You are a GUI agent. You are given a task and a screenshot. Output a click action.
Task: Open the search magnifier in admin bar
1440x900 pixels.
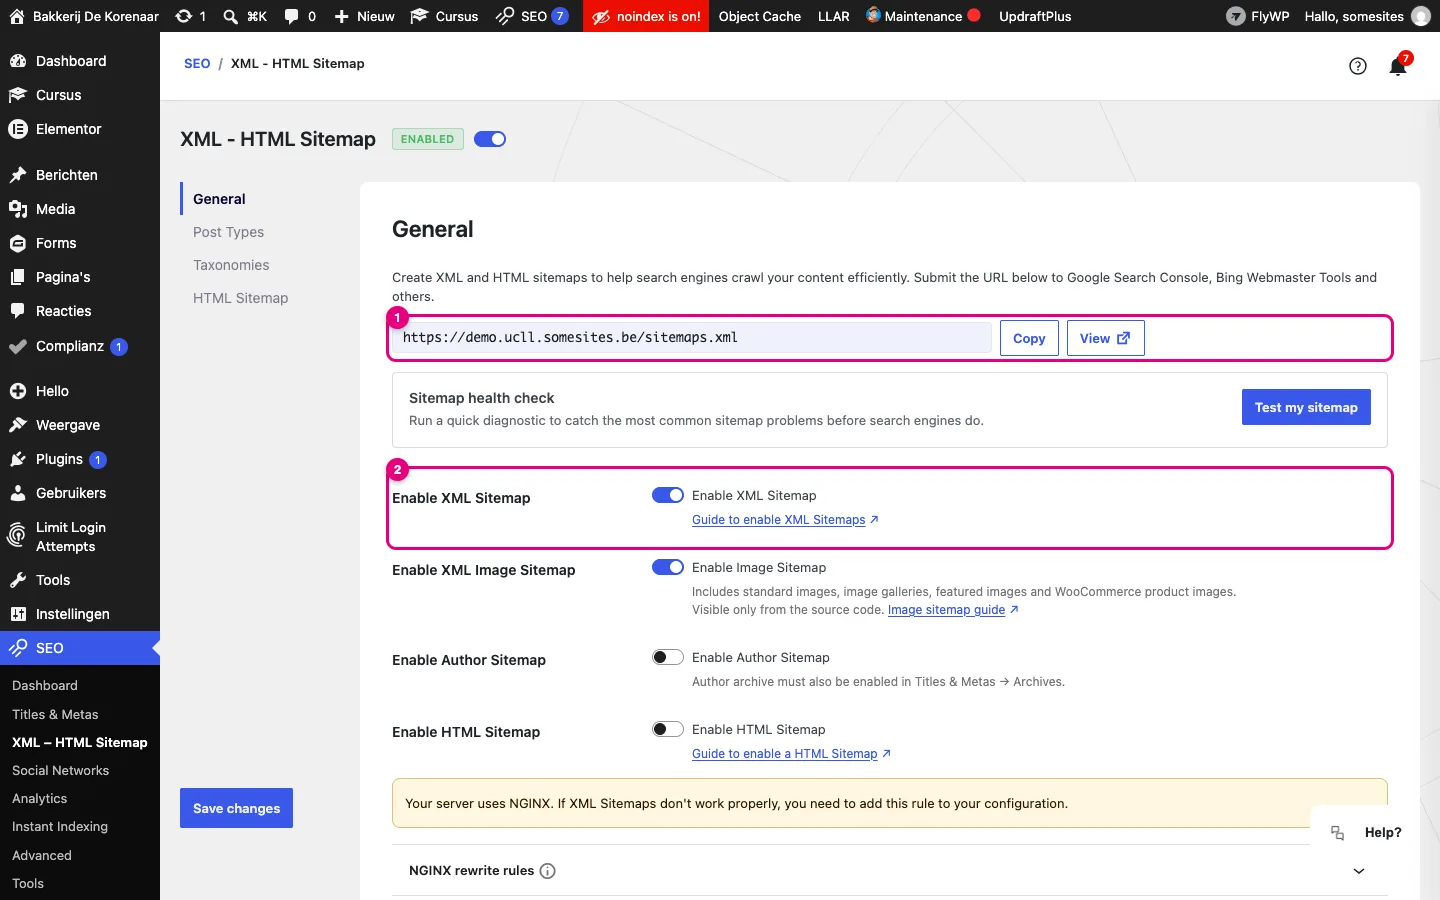[231, 16]
